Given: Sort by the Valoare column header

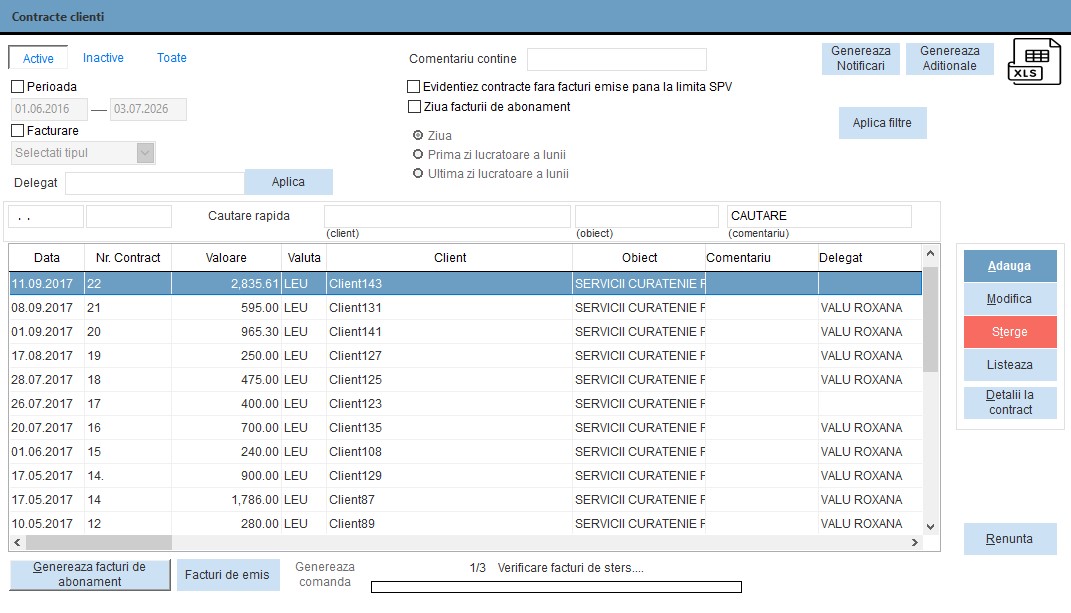Looking at the screenshot, I should pyautogui.click(x=226, y=258).
